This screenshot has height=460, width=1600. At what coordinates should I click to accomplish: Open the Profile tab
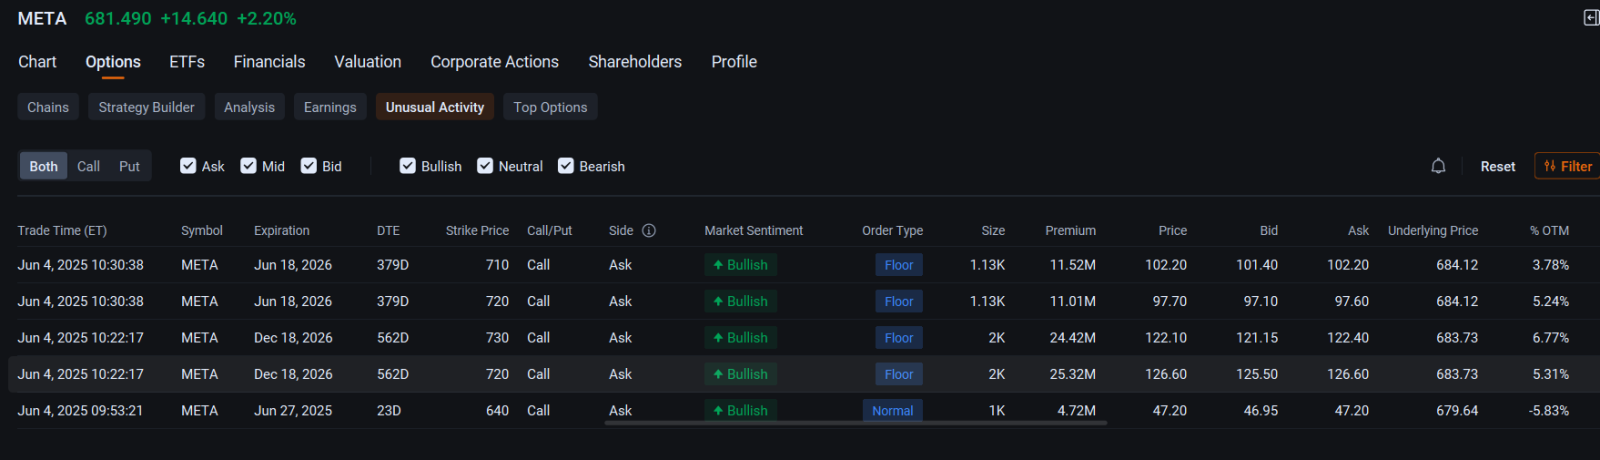[734, 62]
